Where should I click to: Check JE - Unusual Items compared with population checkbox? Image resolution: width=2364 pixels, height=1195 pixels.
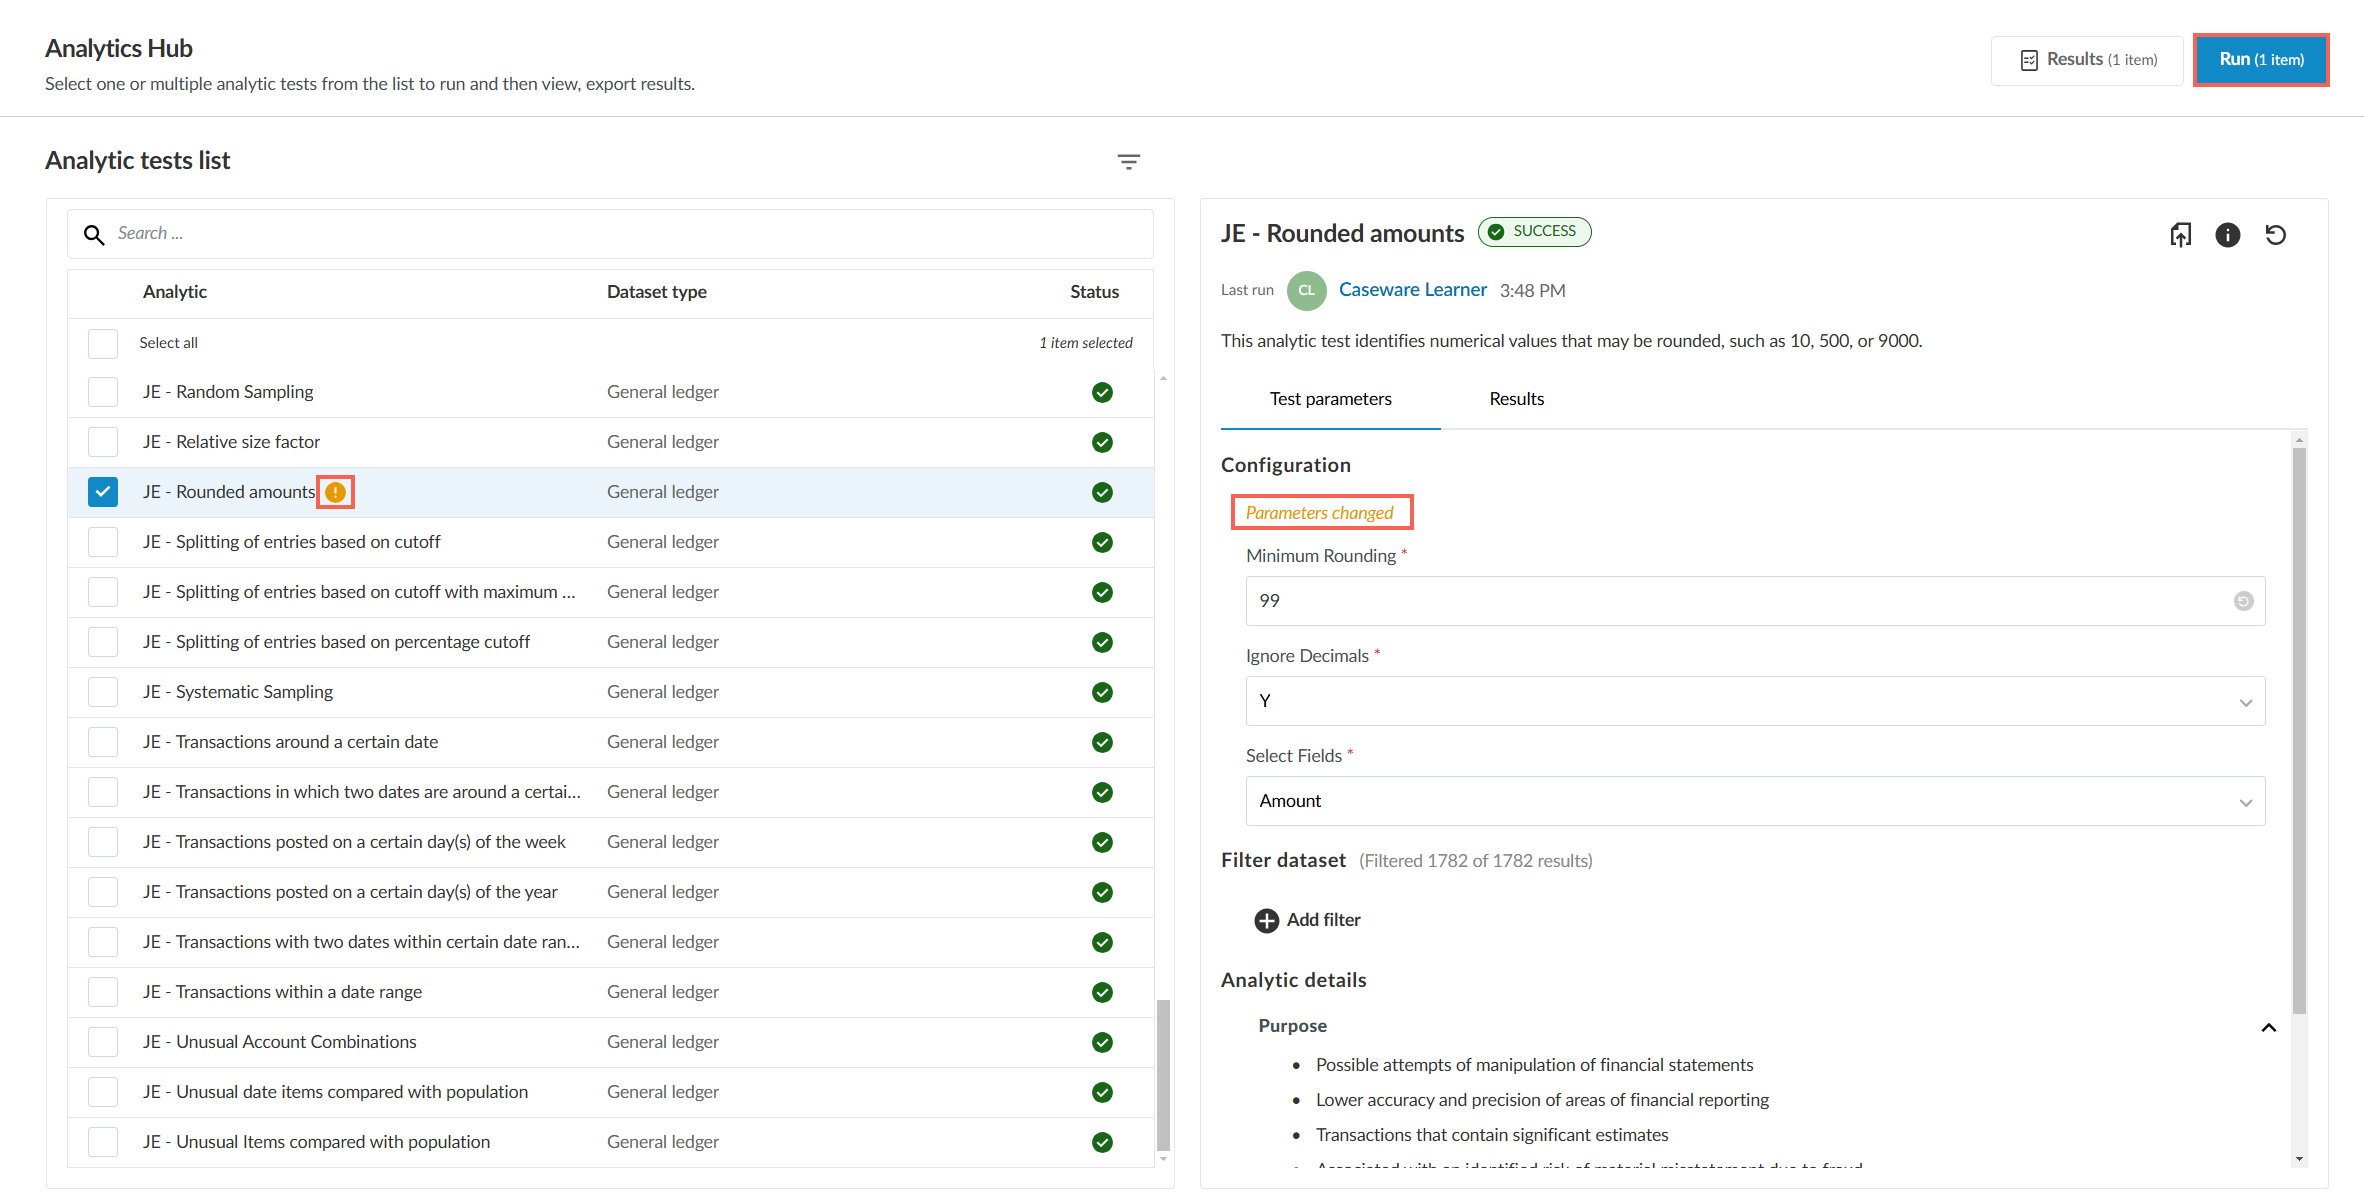coord(103,1142)
